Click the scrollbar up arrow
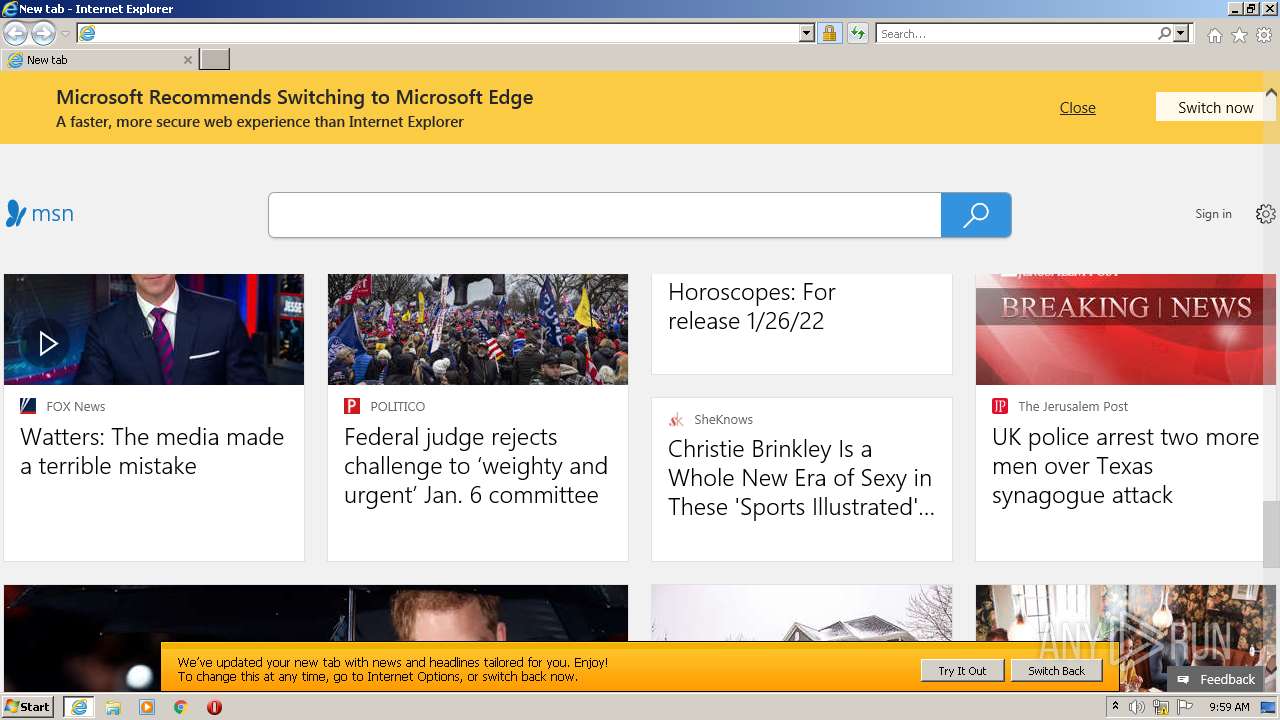 pos(1271,92)
